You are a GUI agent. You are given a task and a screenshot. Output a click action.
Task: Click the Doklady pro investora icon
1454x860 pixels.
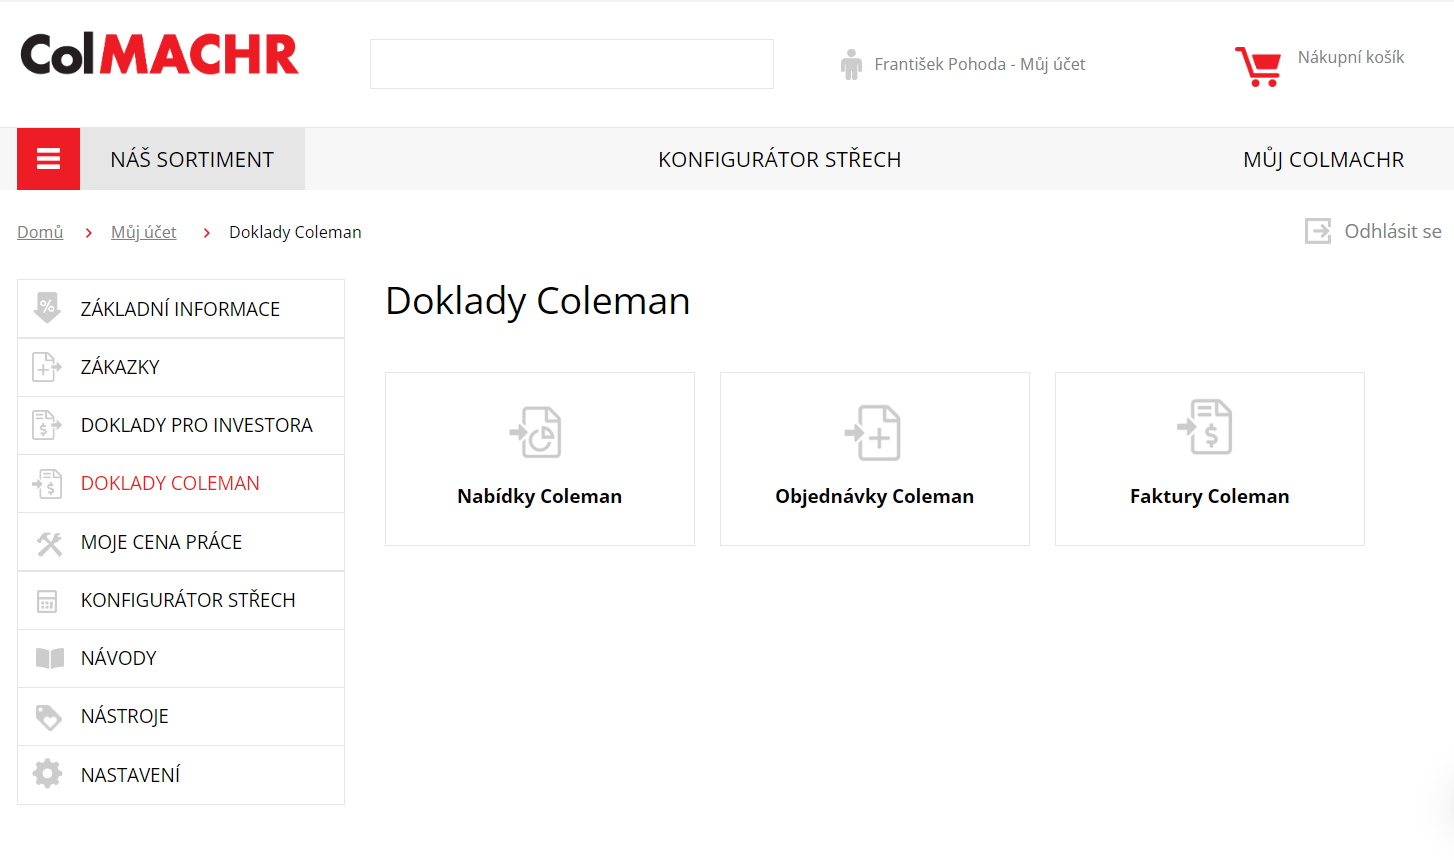[47, 425]
